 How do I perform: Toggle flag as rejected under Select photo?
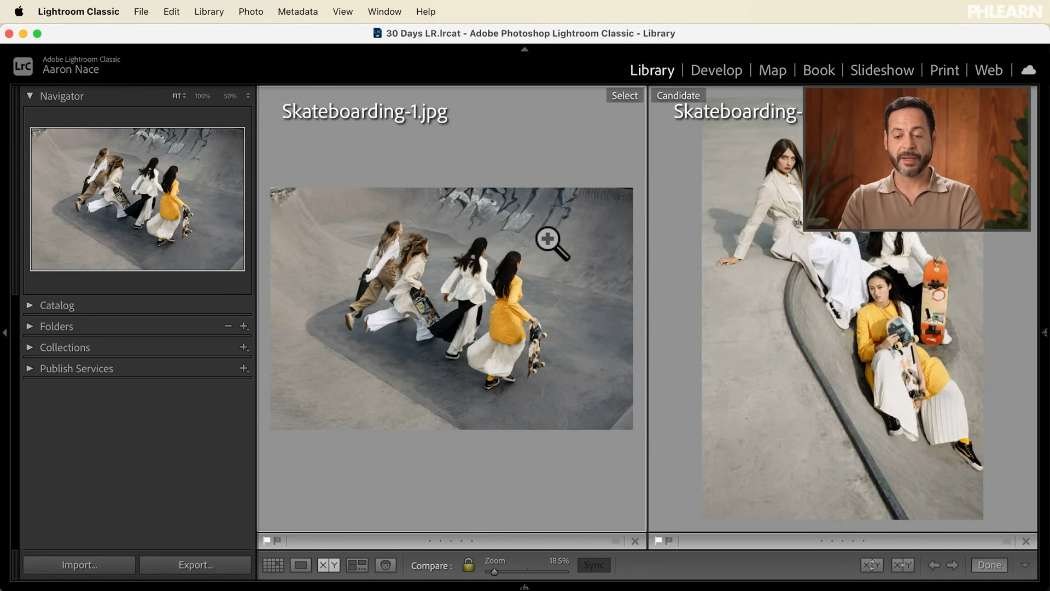[277, 540]
